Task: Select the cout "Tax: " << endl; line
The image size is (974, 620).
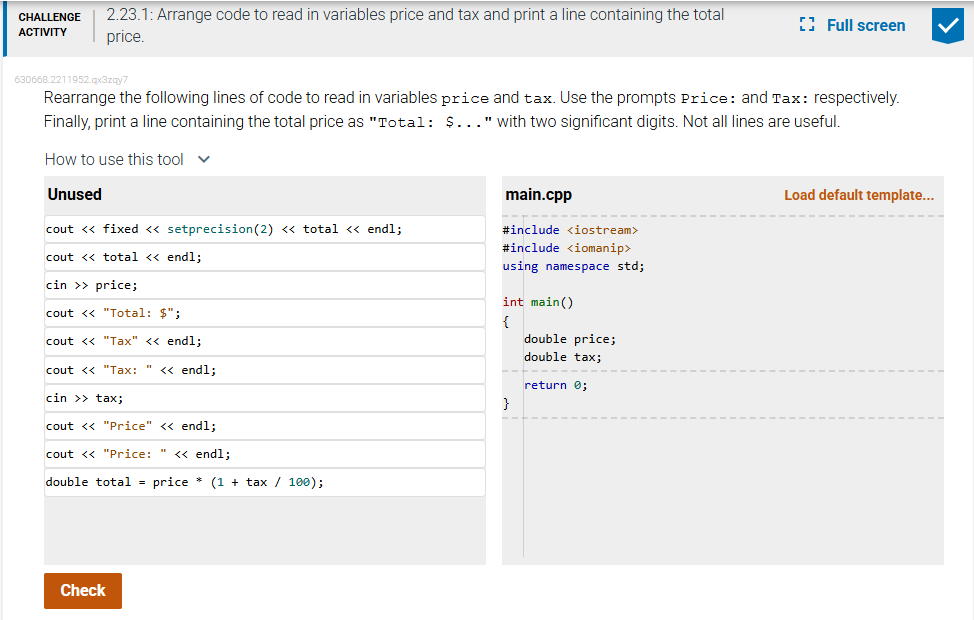Action: tap(265, 370)
